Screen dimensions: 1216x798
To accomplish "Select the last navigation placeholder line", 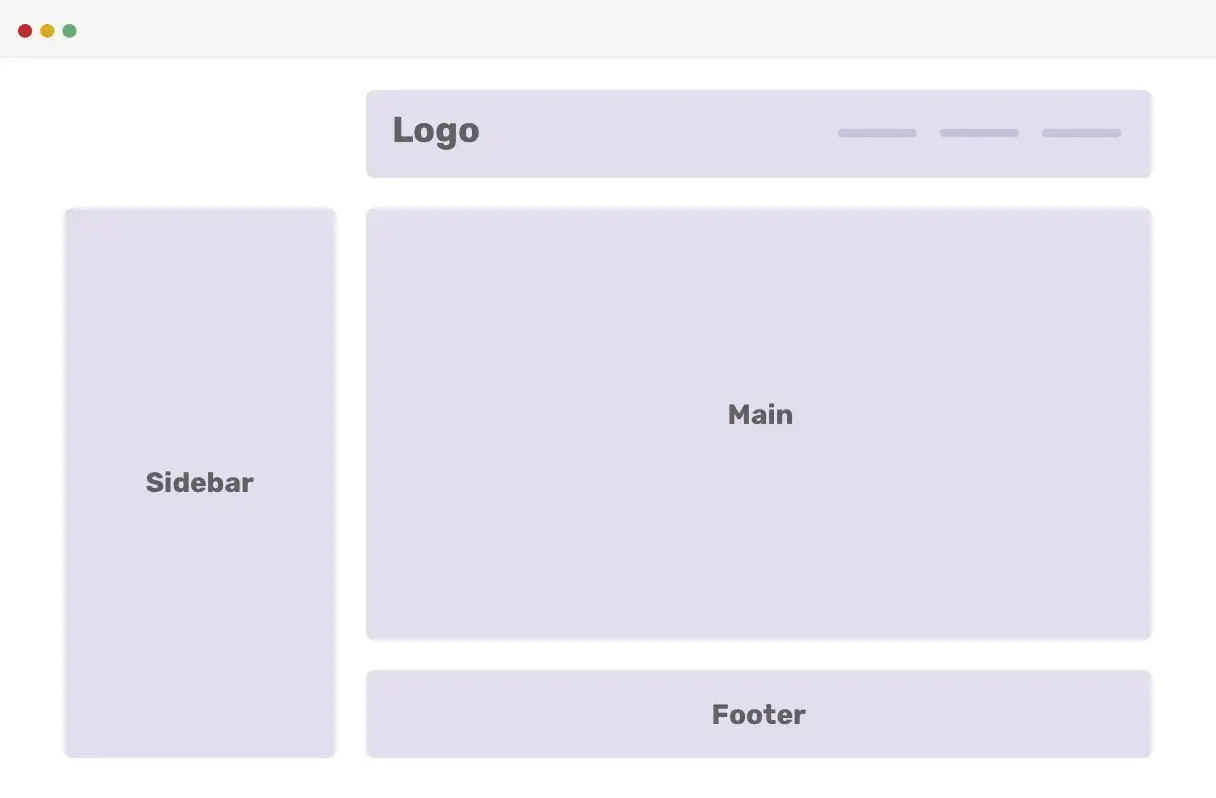I will tap(1081, 133).
